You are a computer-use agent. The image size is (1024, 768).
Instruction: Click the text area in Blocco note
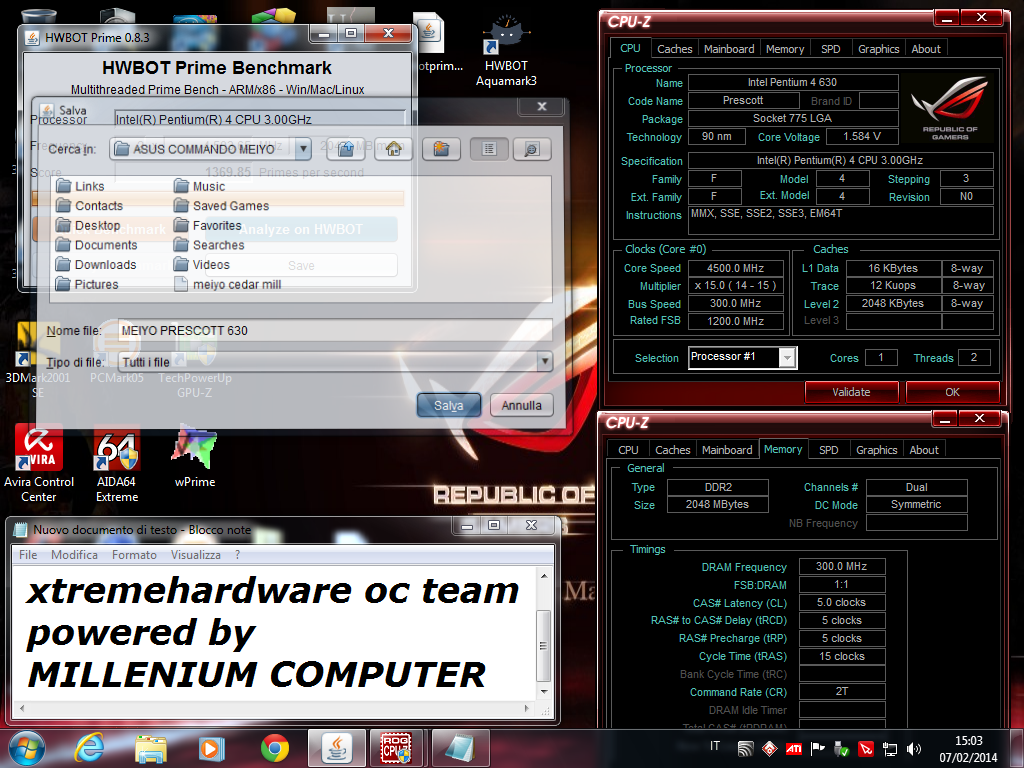(274, 632)
